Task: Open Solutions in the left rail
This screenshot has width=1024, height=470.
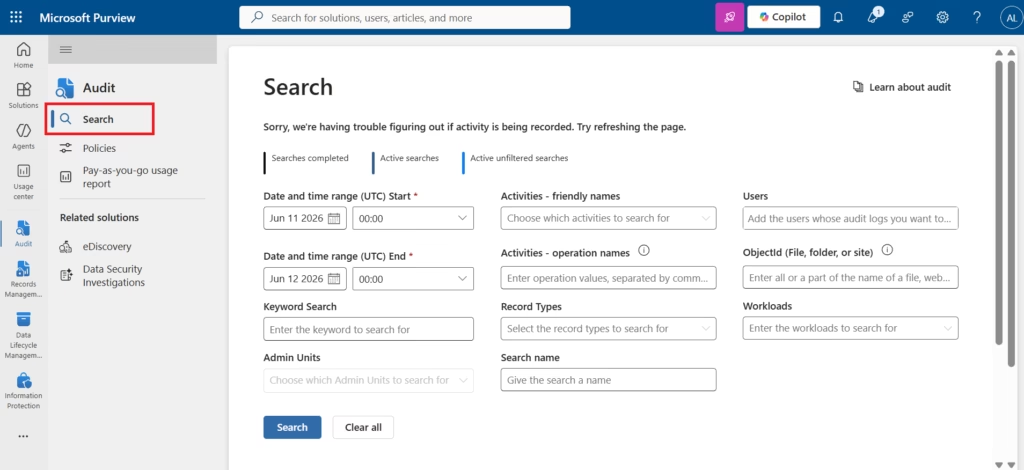Action: coord(24,95)
